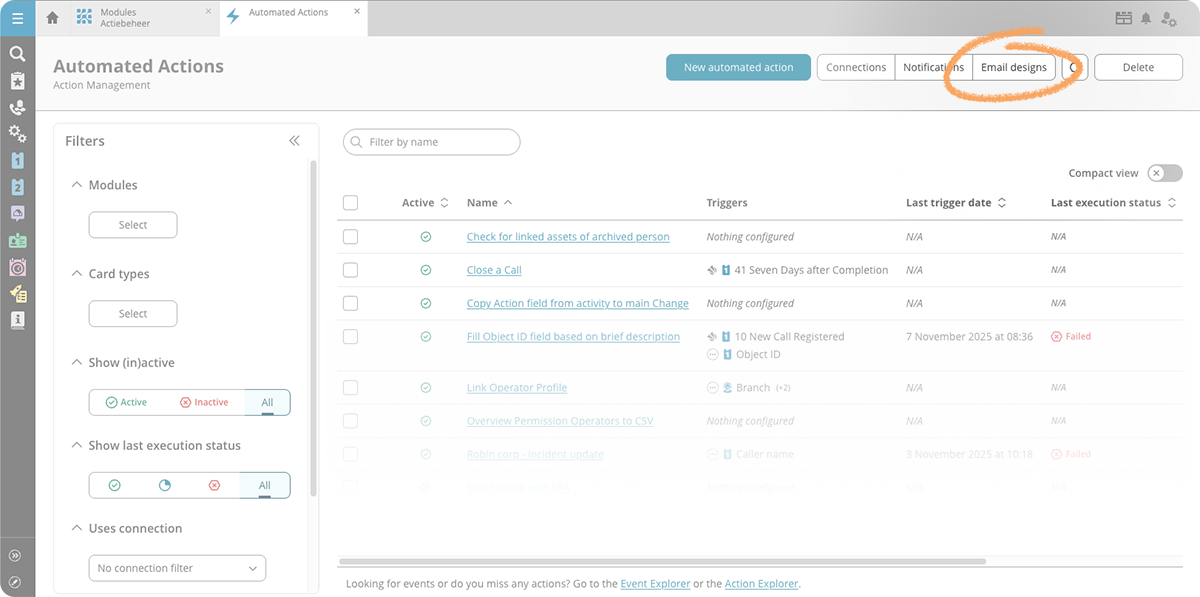The height and width of the screenshot is (597, 1200).
Task: Collapse Filters panel with double chevron
Action: click(x=294, y=141)
